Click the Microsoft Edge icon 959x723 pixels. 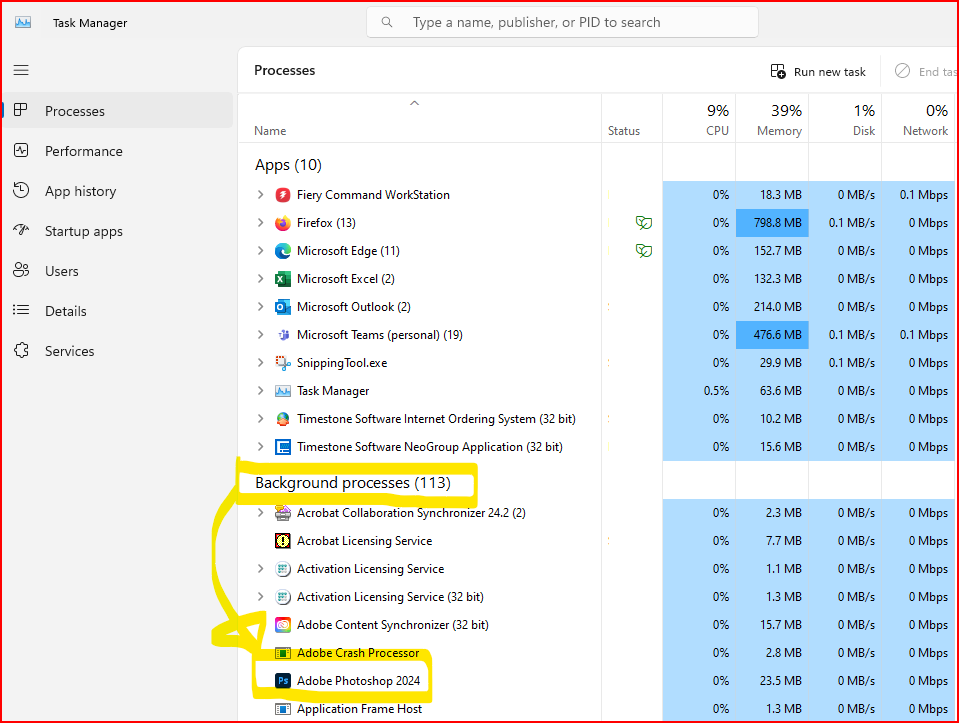(282, 251)
